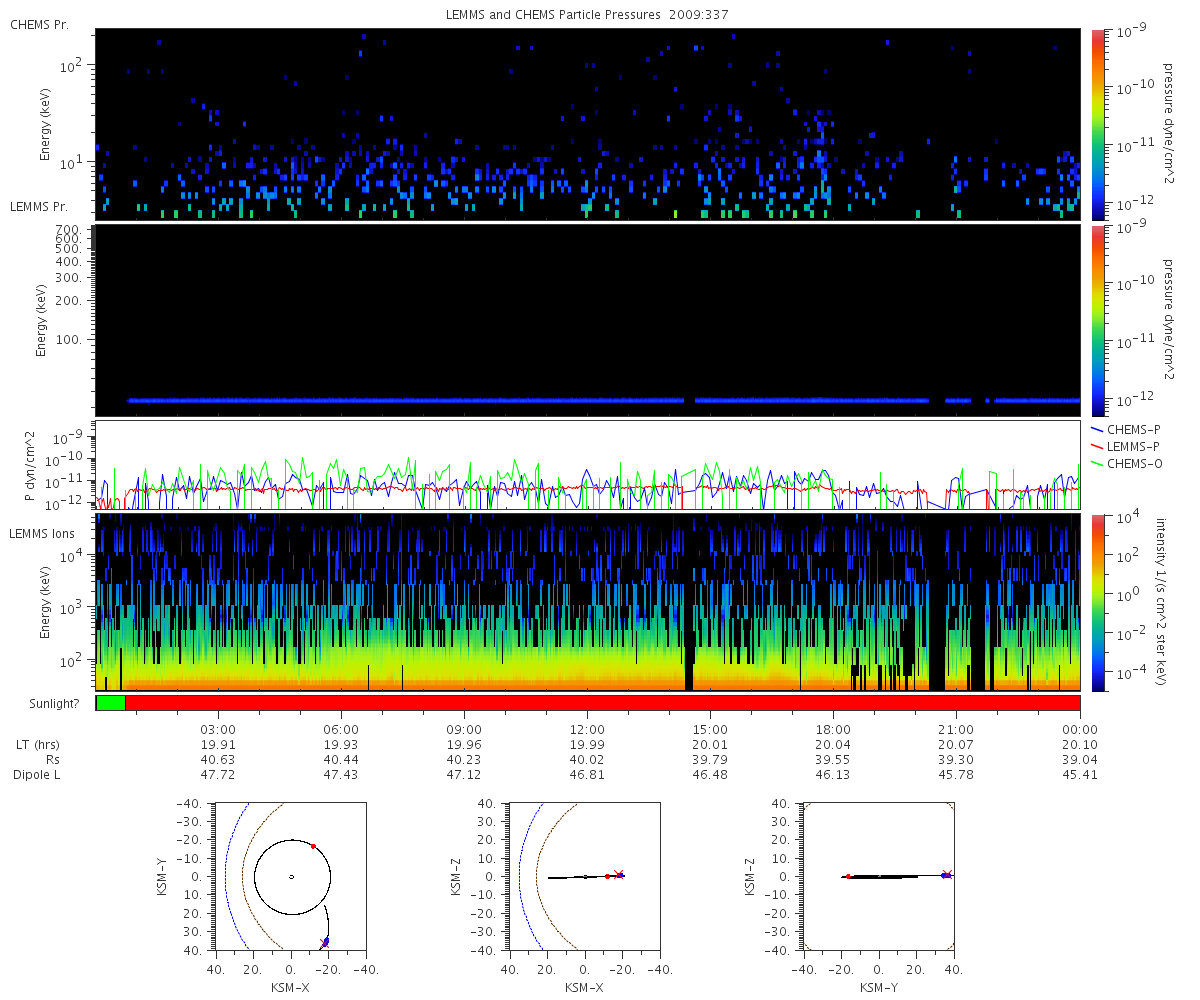The height and width of the screenshot is (1000, 1200).
Task: Click the red dot on the circular orbit
Action: (x=313, y=846)
